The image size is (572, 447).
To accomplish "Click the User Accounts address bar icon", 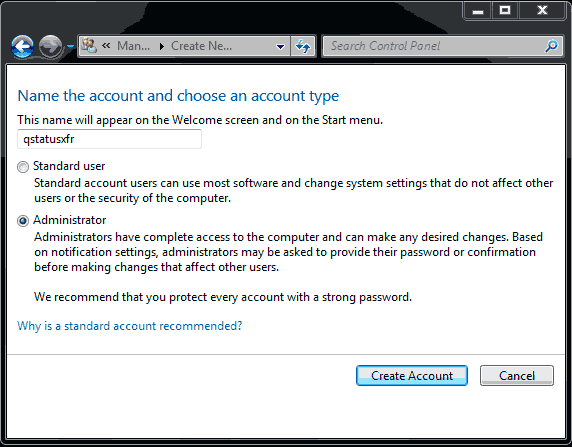I will 89,46.
